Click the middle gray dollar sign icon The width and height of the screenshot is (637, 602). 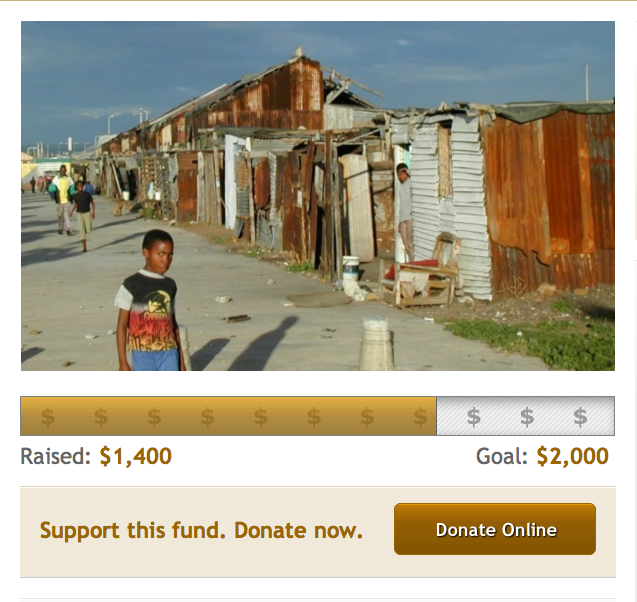tap(527, 417)
